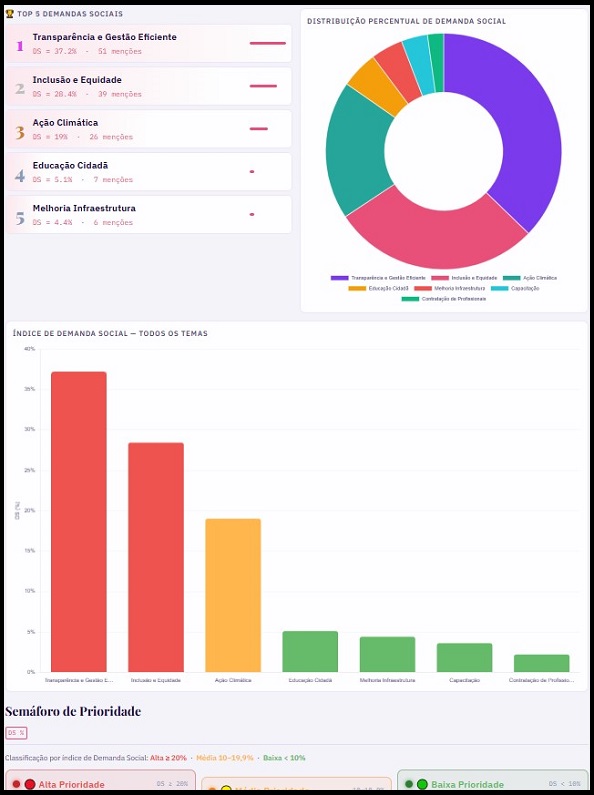Toggle pink Inclusão e Equidade legend swatch
The image size is (594, 795).
[440, 278]
